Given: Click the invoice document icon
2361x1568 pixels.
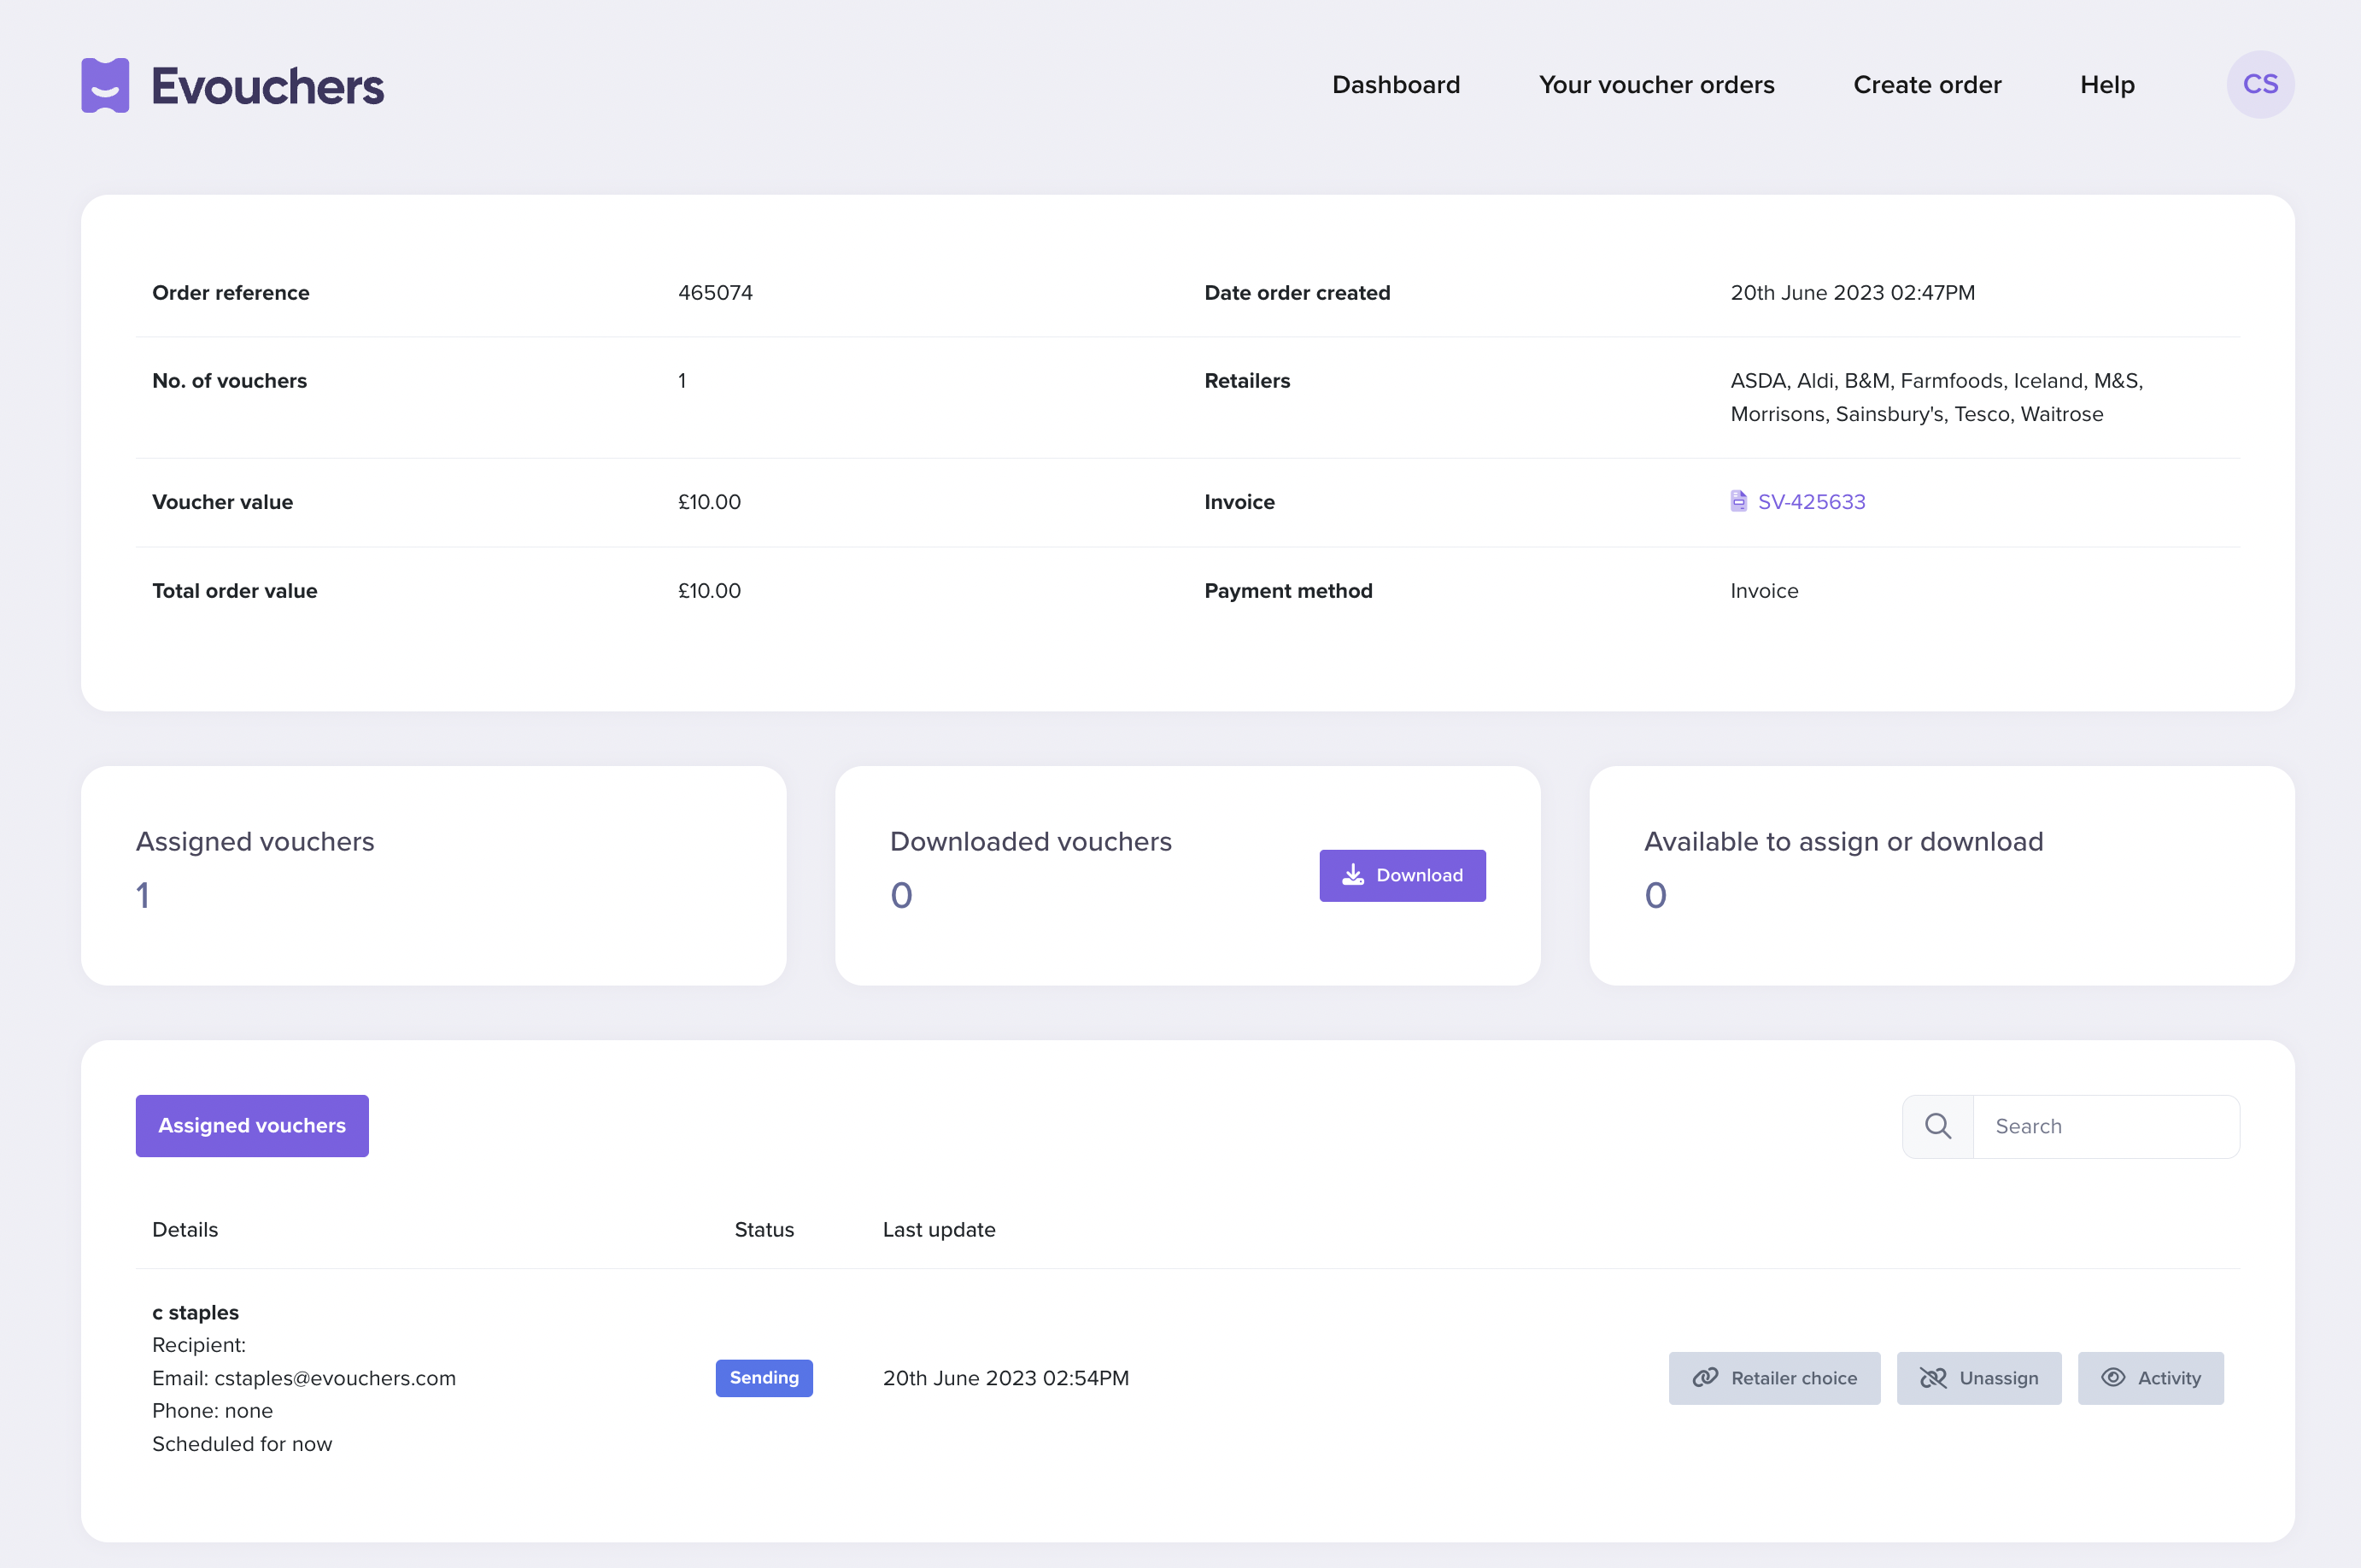Looking at the screenshot, I should tap(1739, 501).
